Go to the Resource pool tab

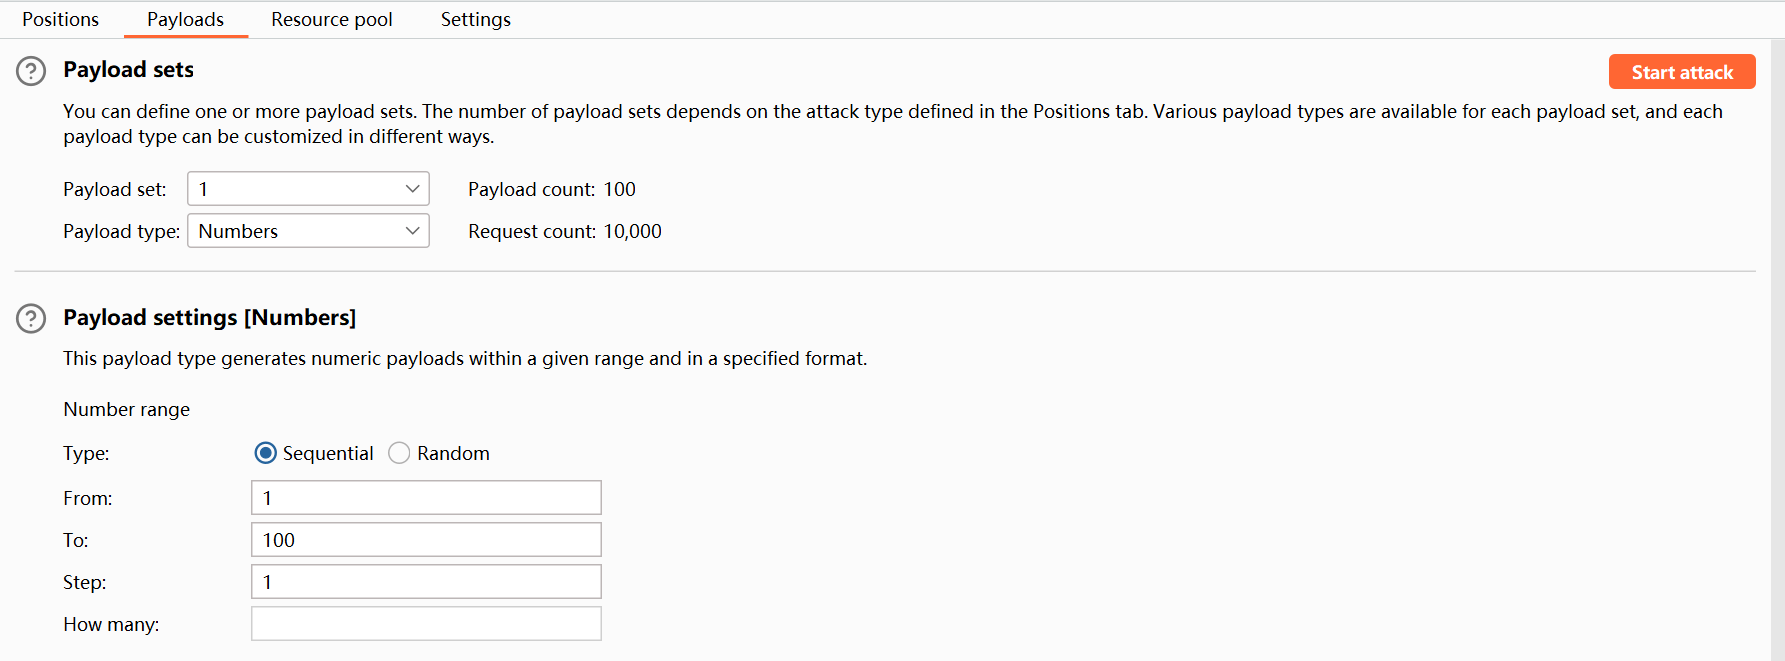[331, 20]
